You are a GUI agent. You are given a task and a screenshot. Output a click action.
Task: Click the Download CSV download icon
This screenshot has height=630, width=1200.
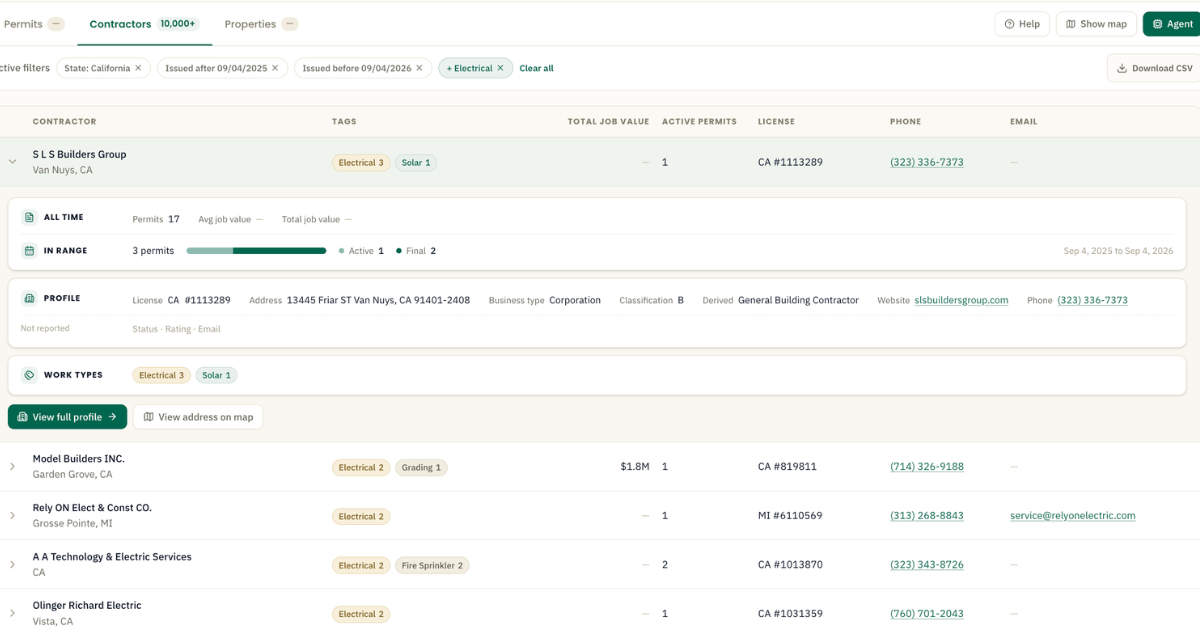click(x=1122, y=68)
